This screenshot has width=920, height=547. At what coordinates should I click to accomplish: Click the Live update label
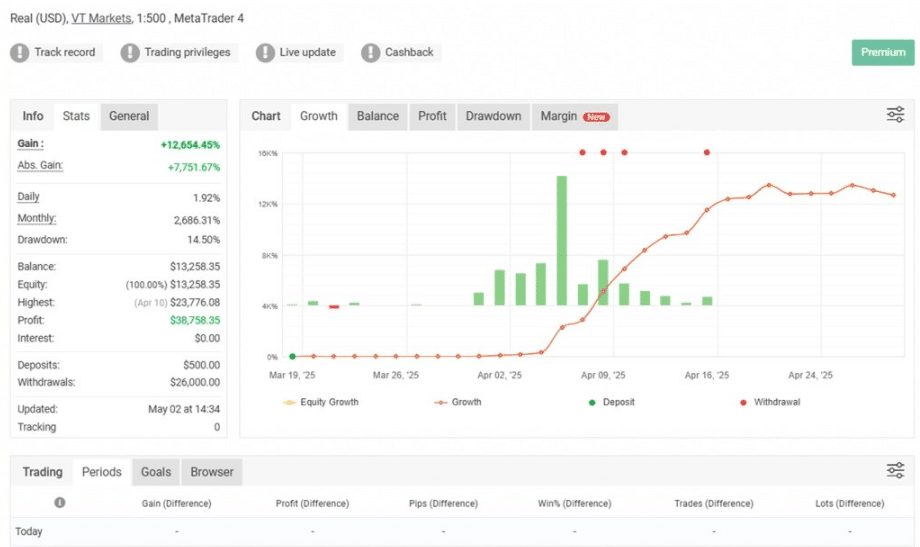(307, 52)
